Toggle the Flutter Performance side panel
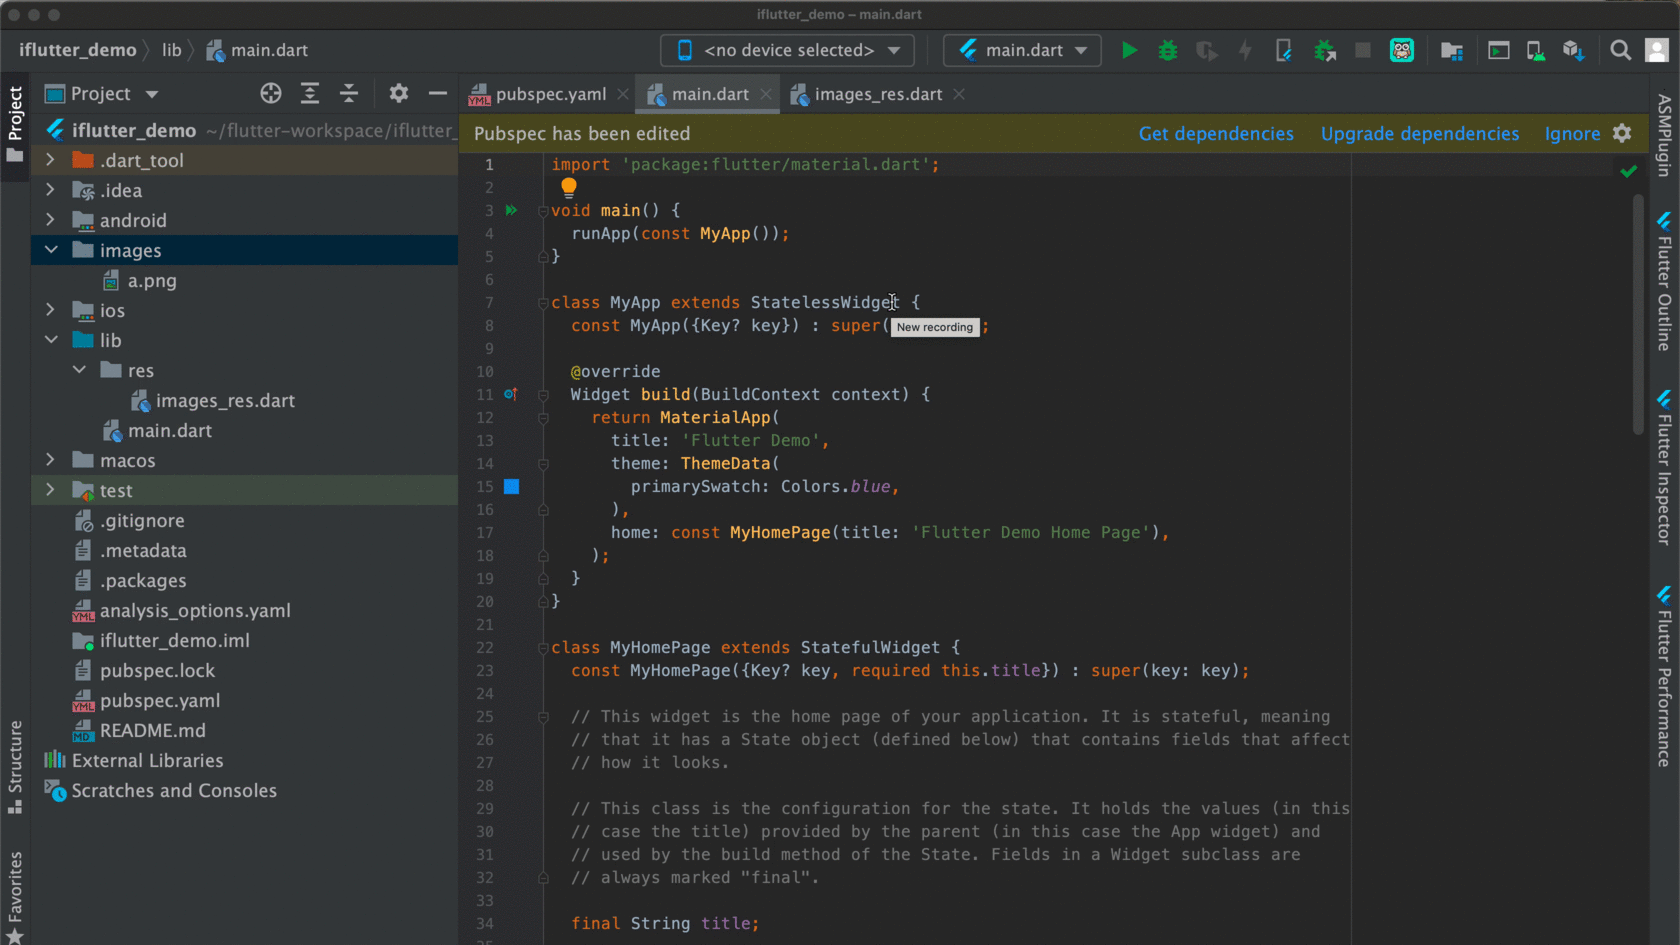The image size is (1680, 945). pyautogui.click(x=1664, y=676)
